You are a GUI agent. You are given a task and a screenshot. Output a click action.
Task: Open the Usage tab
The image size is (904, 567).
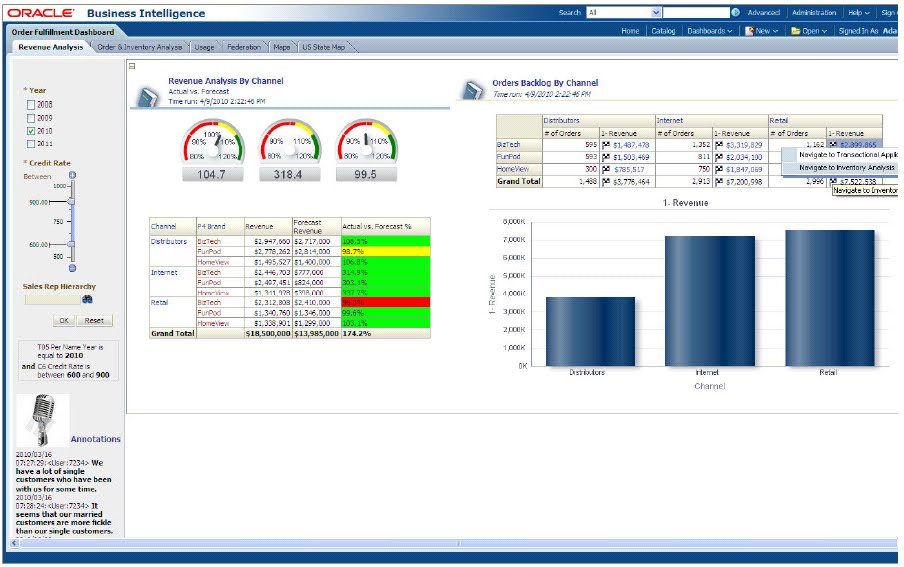point(204,47)
